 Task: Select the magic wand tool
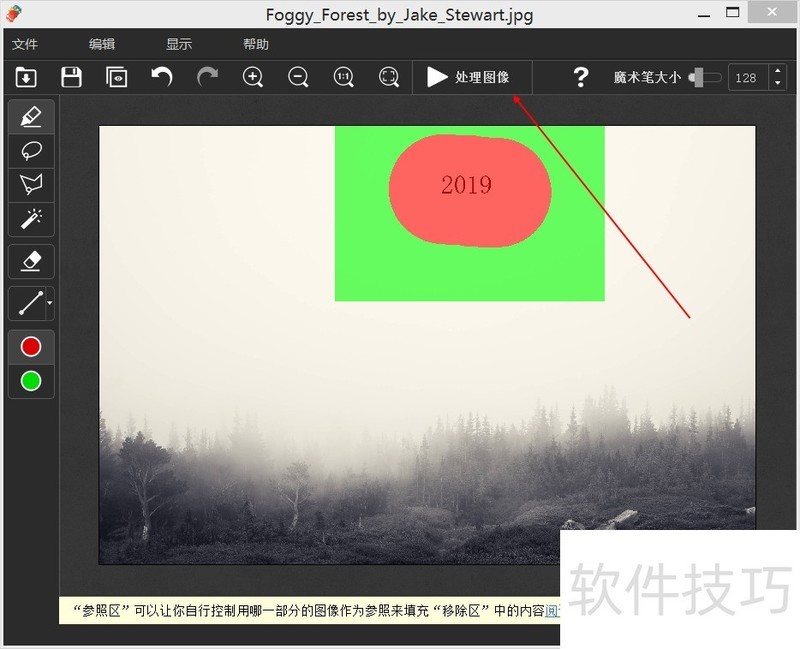[30, 219]
